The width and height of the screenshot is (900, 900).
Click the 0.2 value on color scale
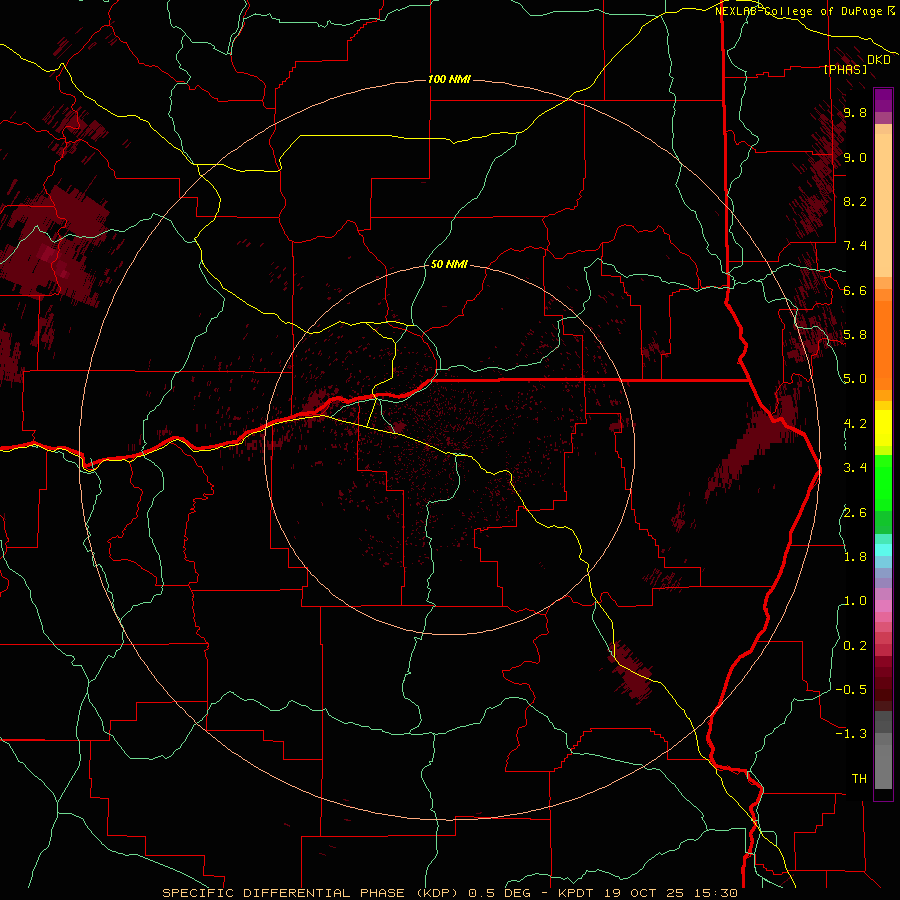point(855,646)
